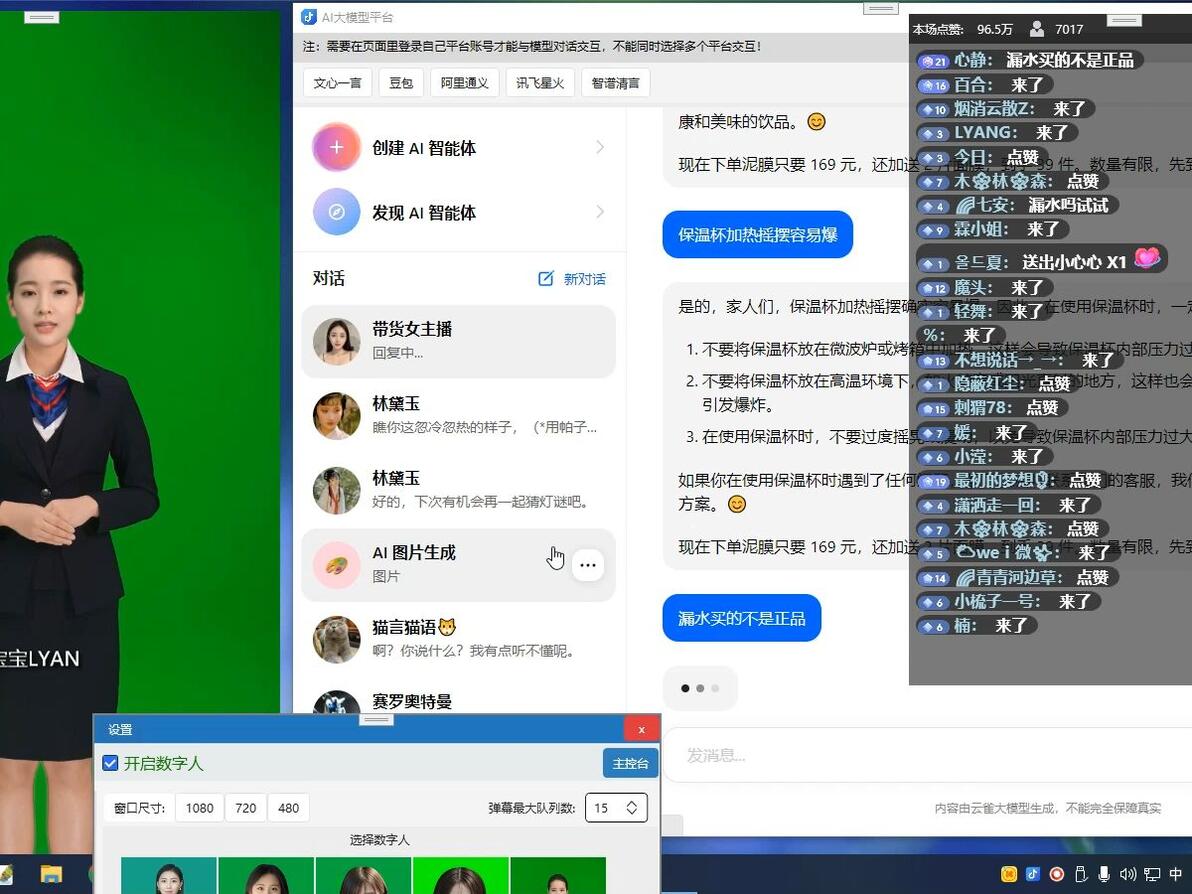Image resolution: width=1192 pixels, height=894 pixels.
Task: Click the USB device tray icon
Action: (1080, 874)
